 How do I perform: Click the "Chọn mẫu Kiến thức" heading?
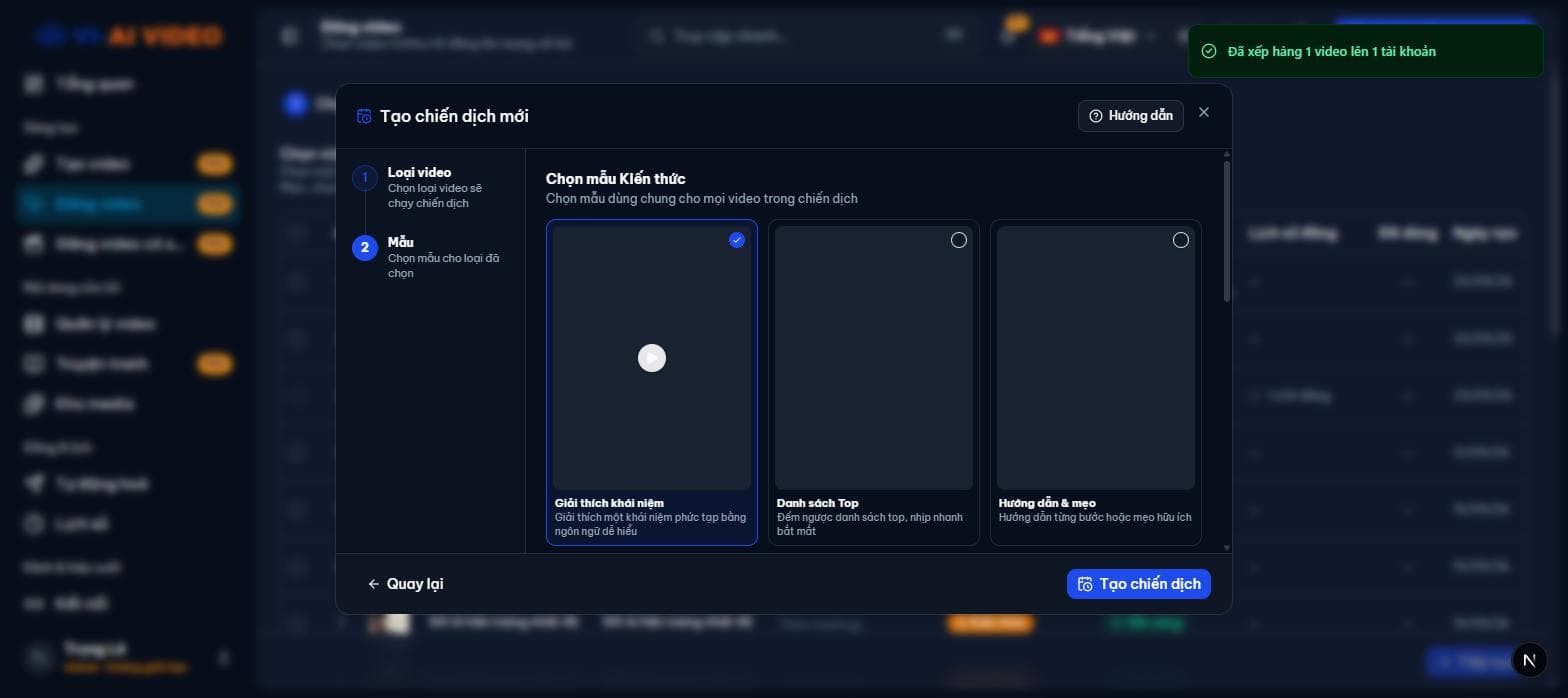click(x=616, y=179)
